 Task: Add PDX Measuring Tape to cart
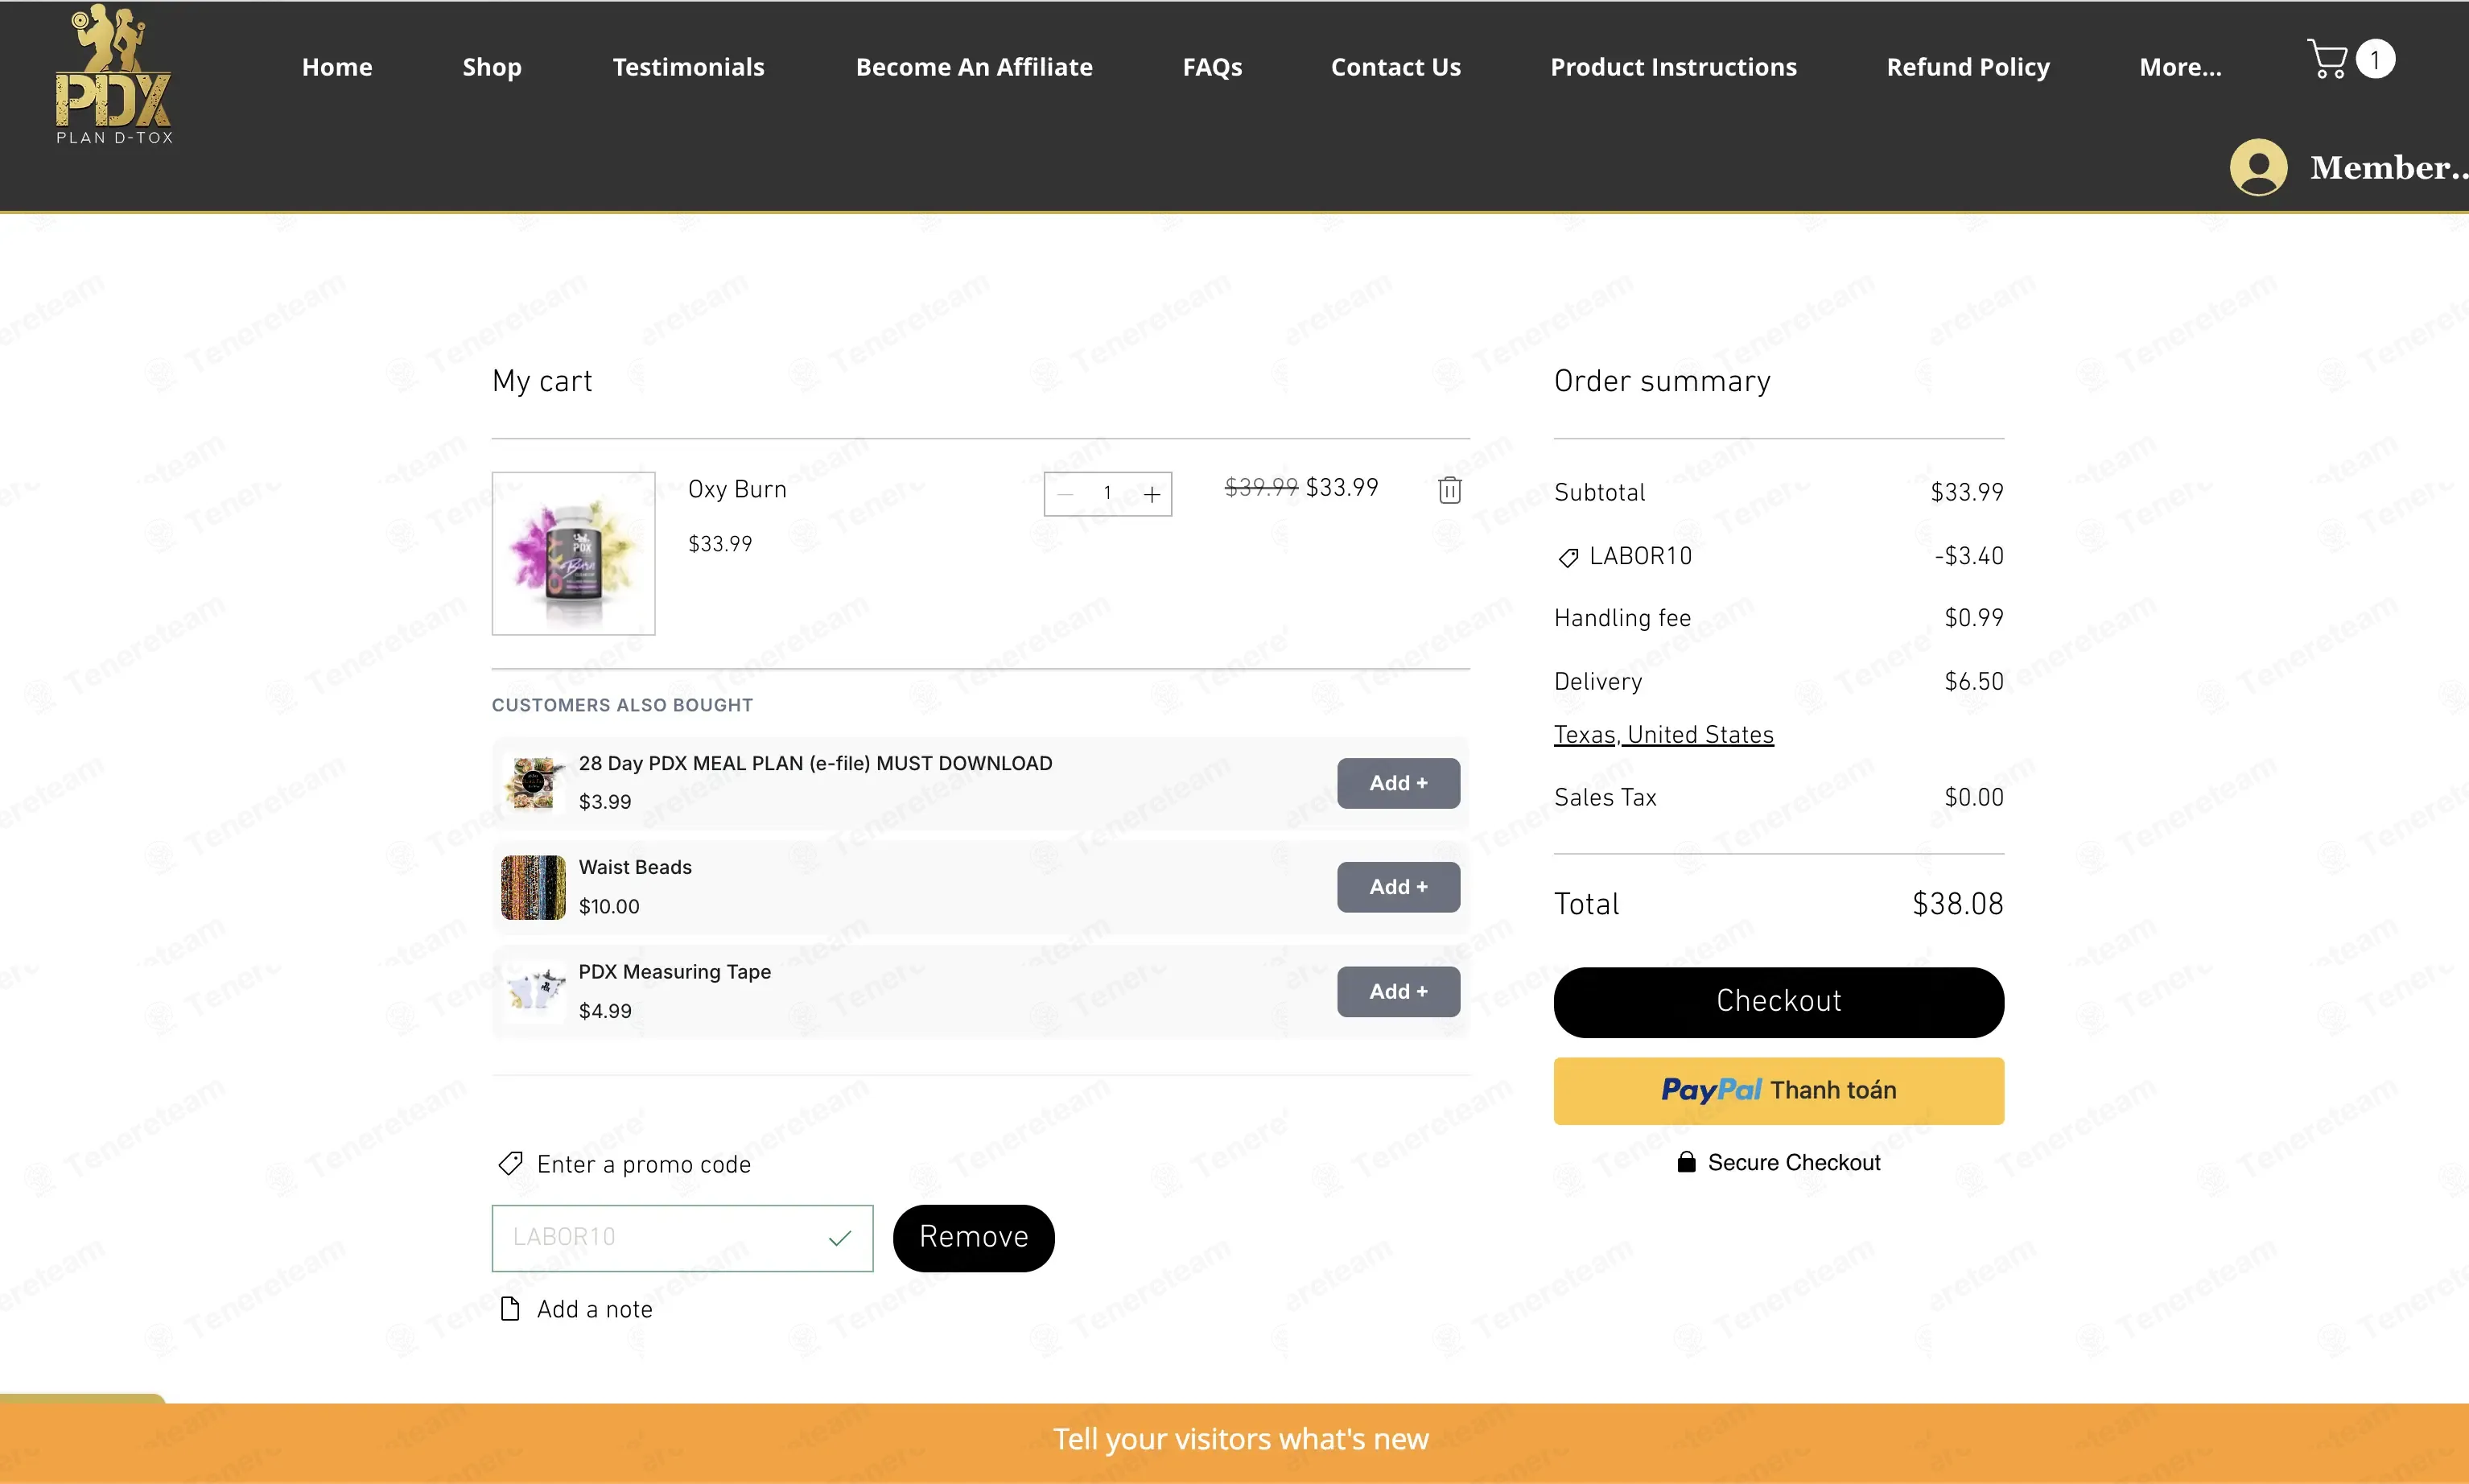pyautogui.click(x=1398, y=991)
